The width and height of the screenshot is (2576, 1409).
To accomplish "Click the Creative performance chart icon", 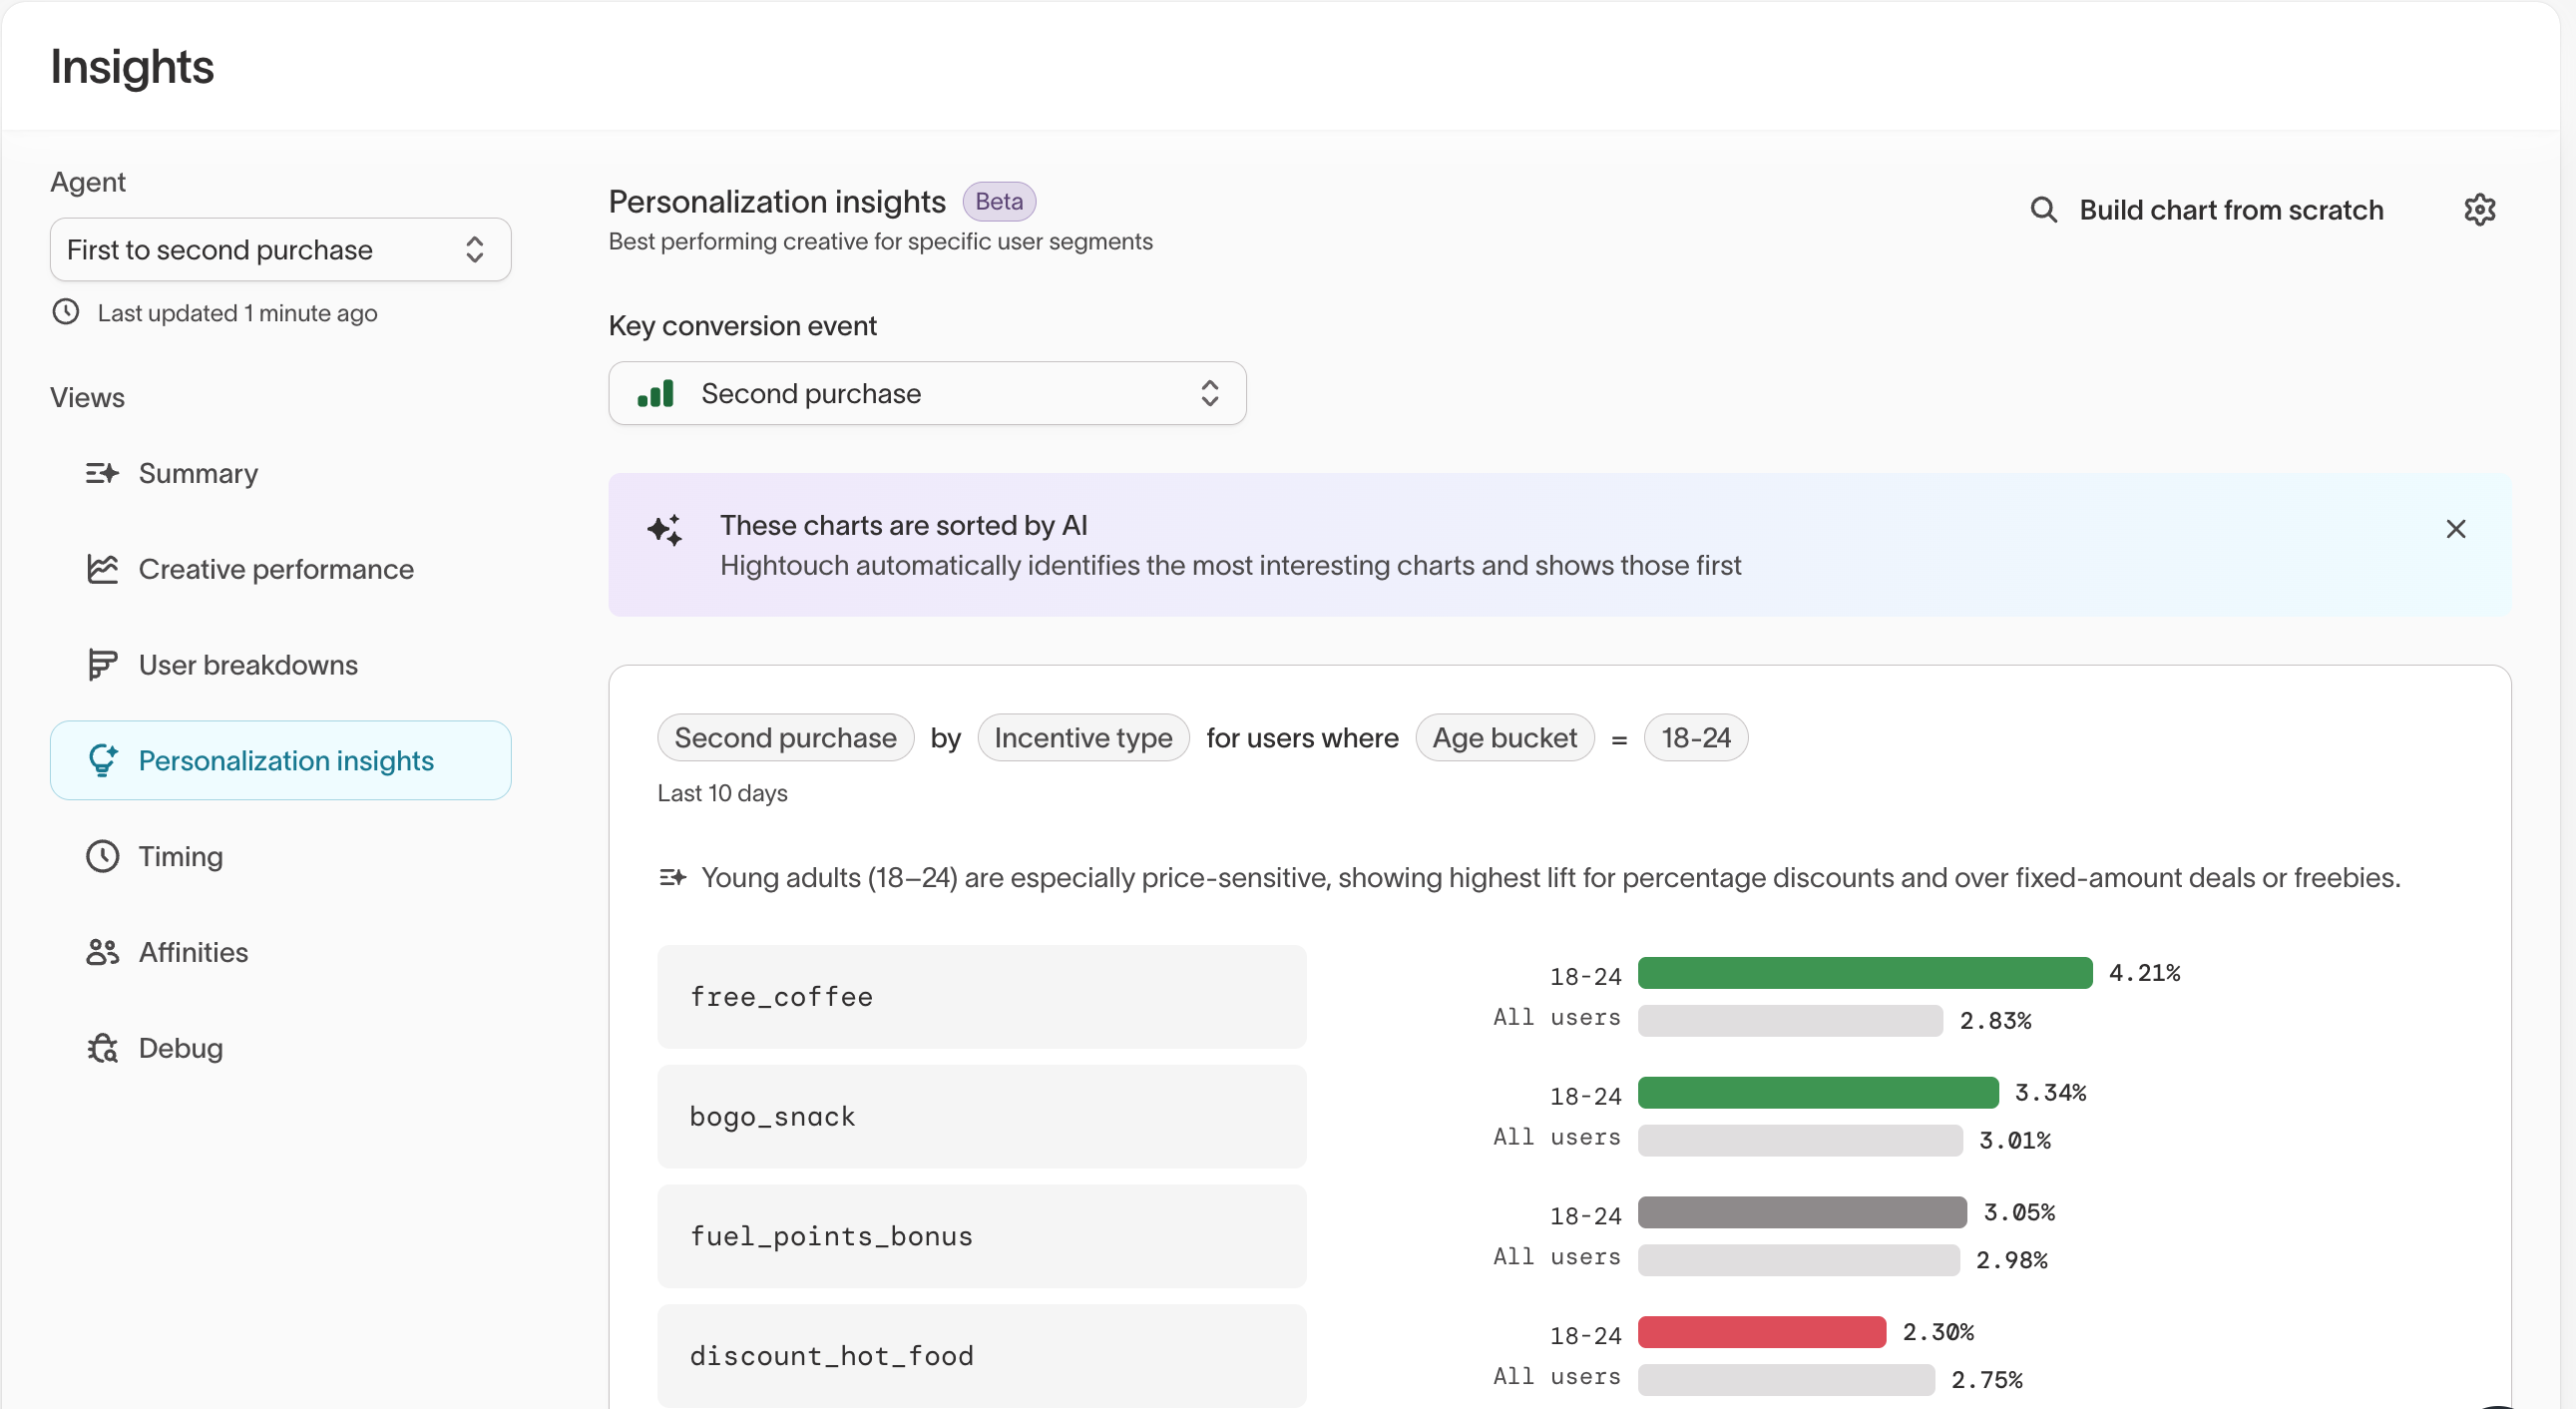I will click(x=103, y=568).
